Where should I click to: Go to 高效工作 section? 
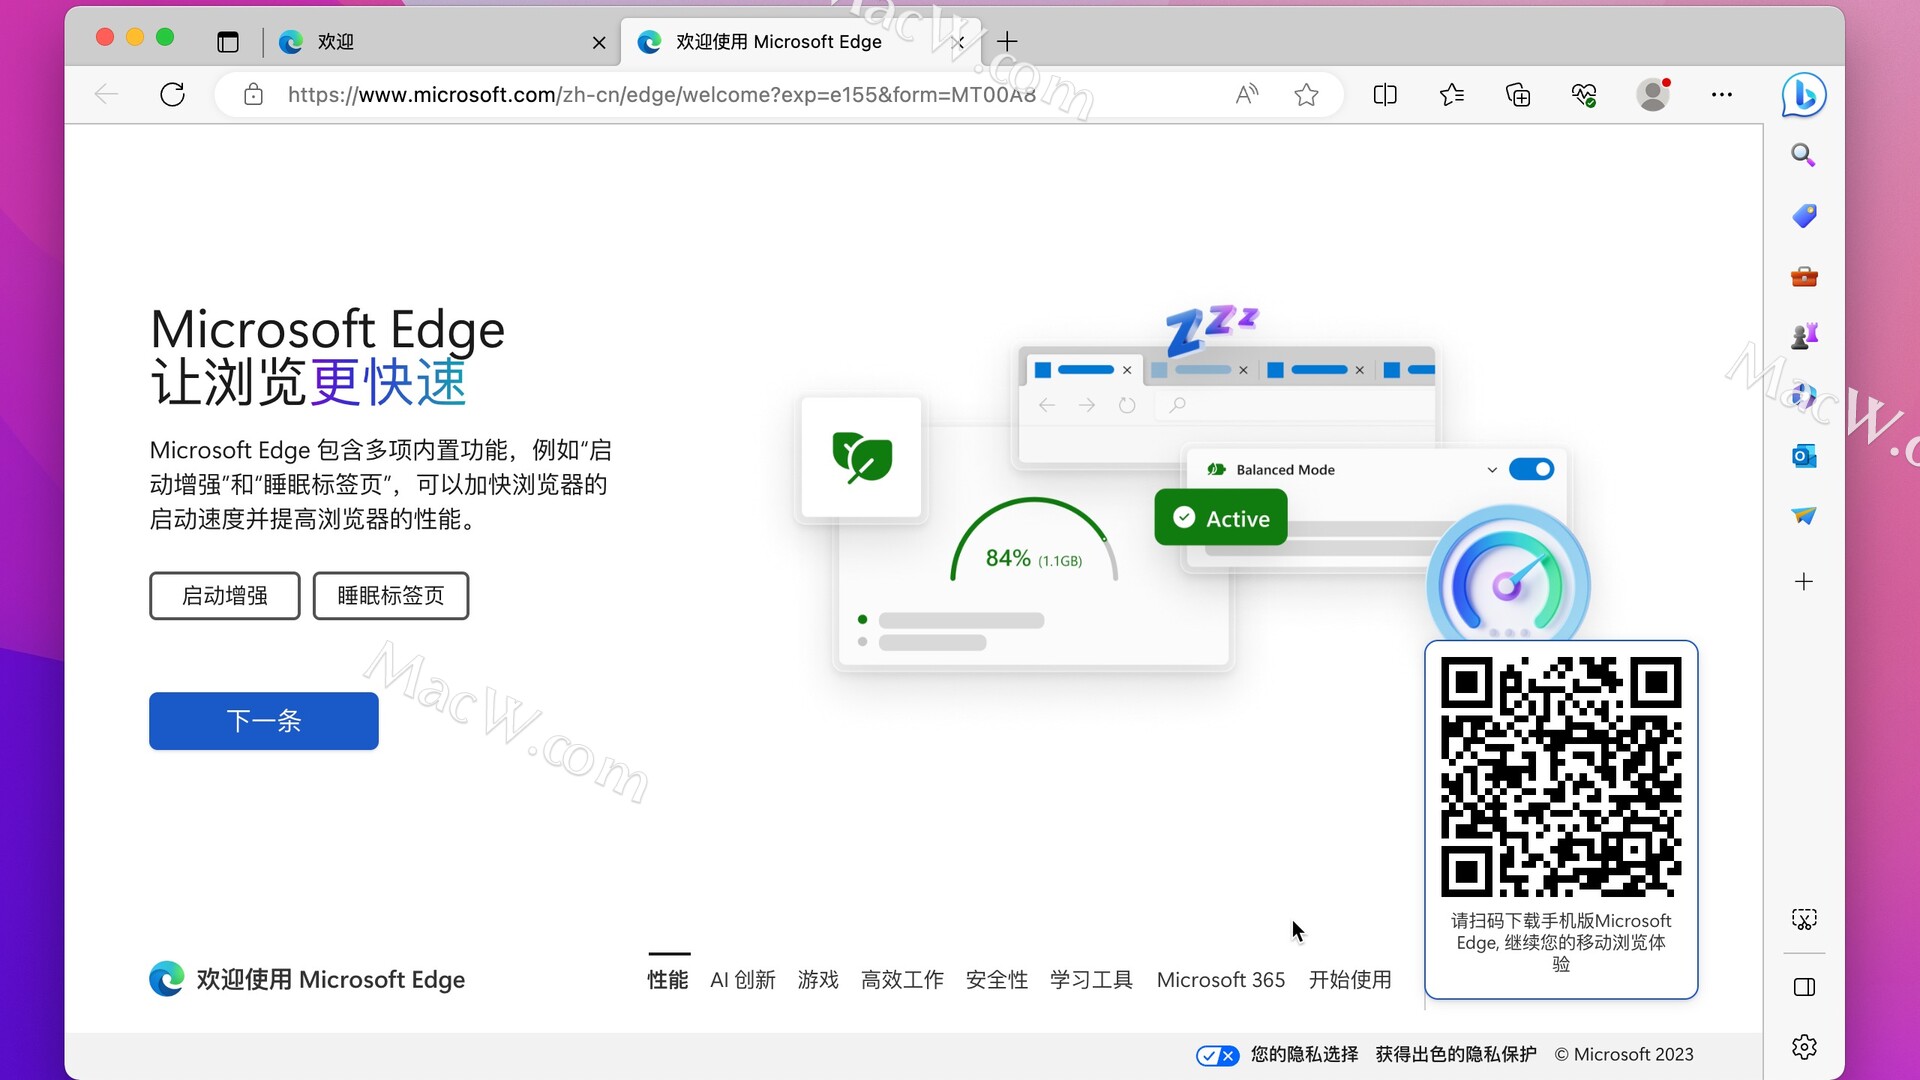(902, 980)
